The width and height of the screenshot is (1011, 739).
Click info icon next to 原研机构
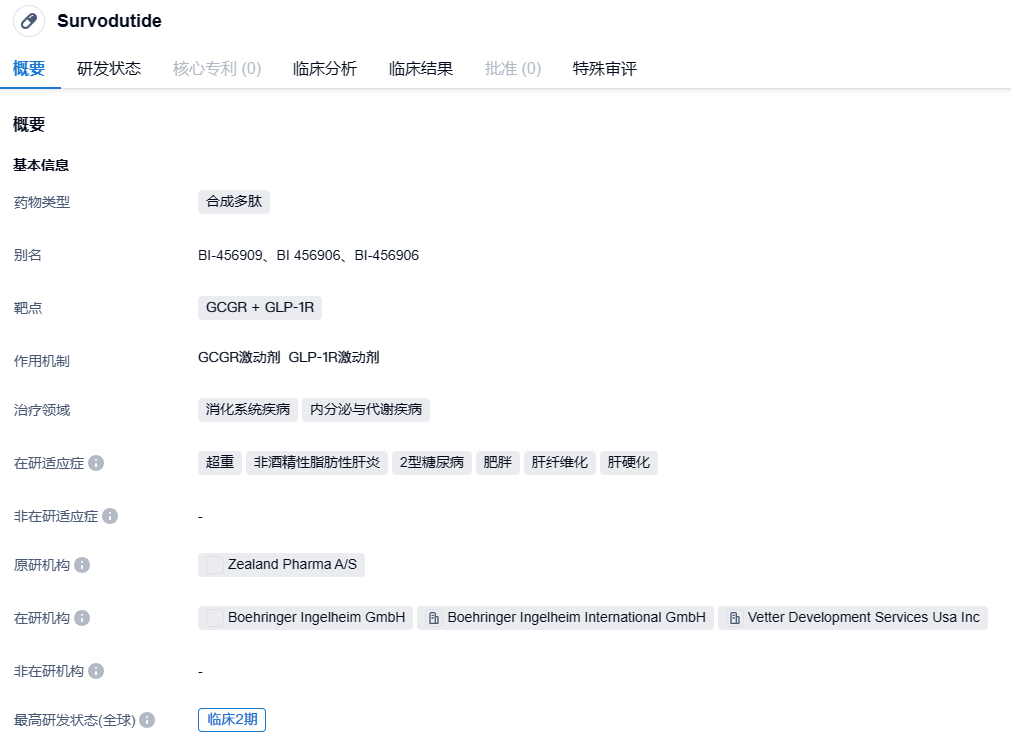[82, 565]
